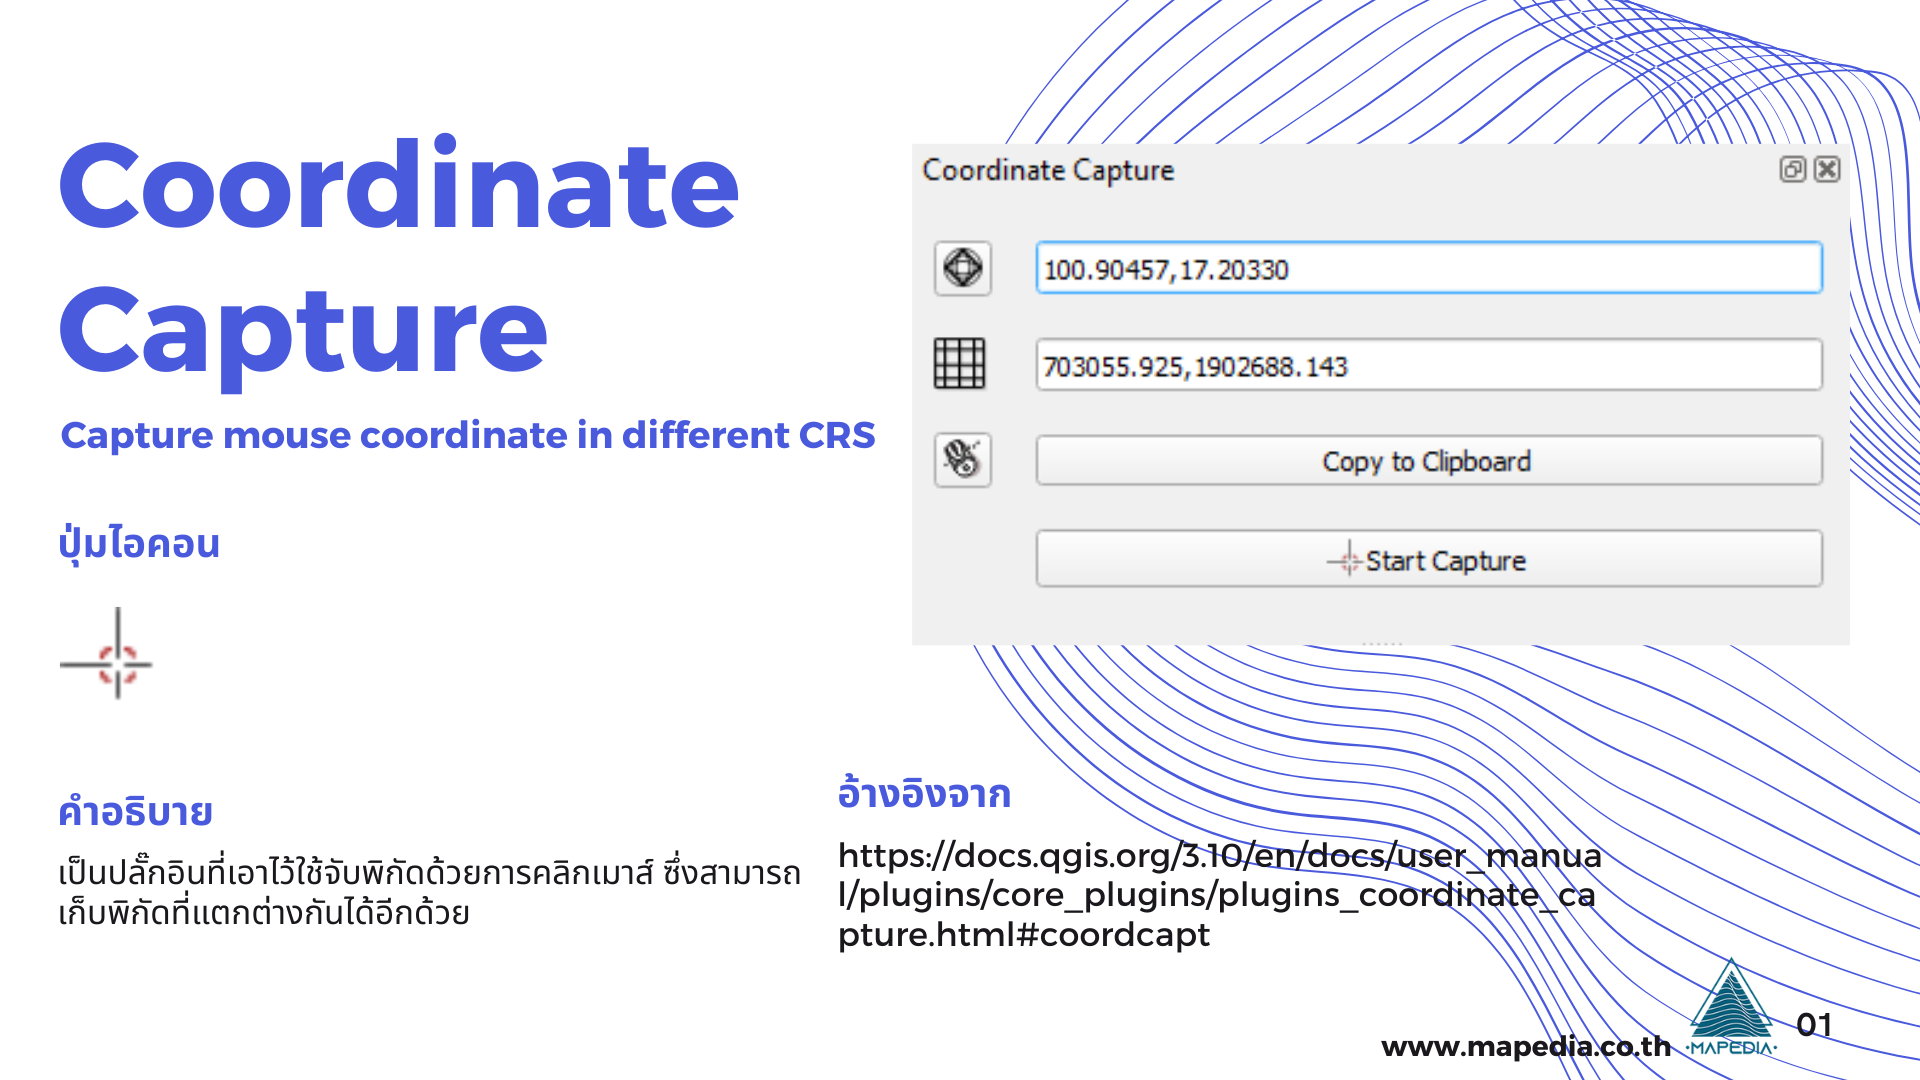Image resolution: width=1920 pixels, height=1080 pixels.
Task: Click the page number '01'
Action: coord(1814,1025)
